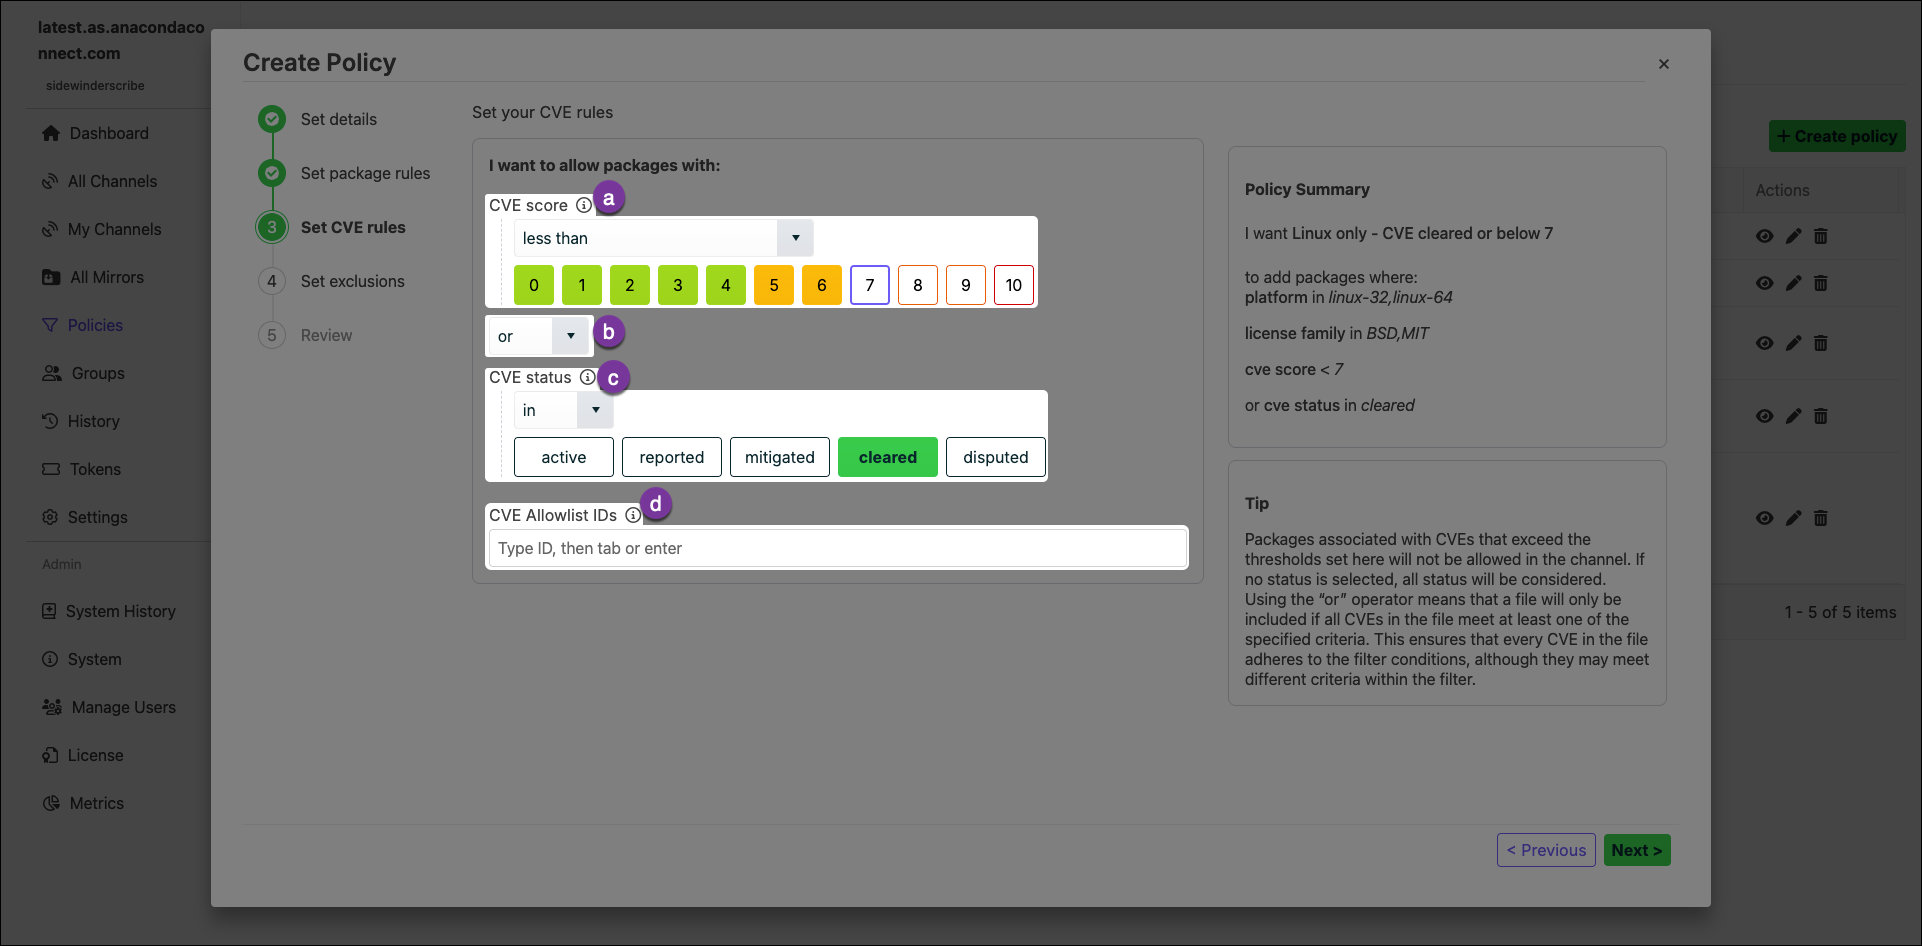Select CVE score 7 swatch

point(870,285)
